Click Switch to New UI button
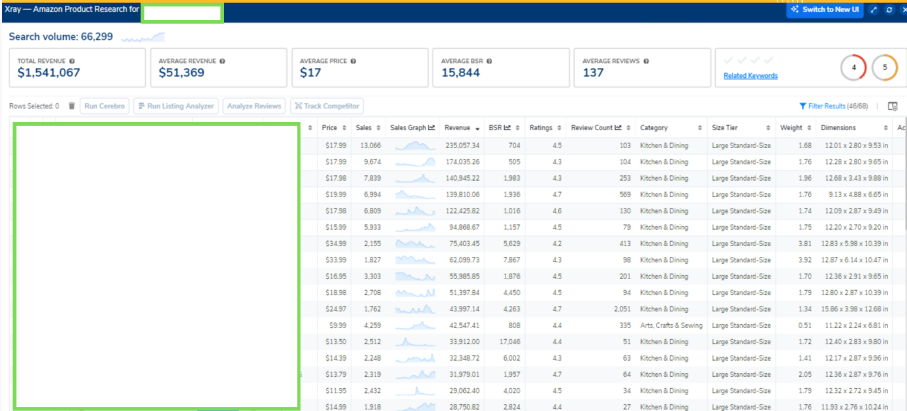This screenshot has width=907, height=411. point(825,10)
